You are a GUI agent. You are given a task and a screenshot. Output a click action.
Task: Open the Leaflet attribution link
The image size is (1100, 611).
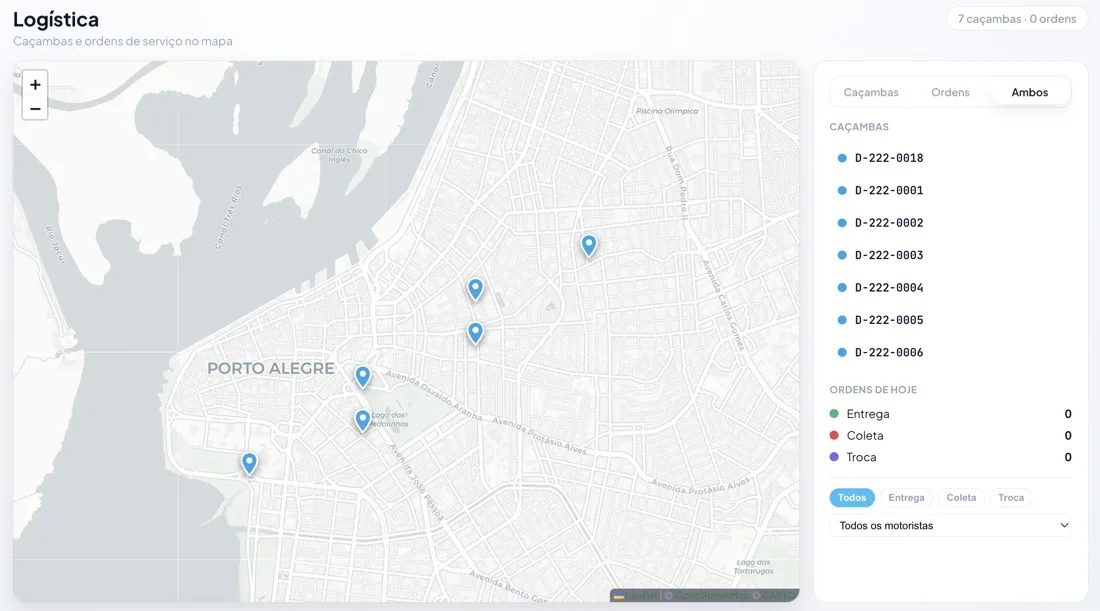635,596
